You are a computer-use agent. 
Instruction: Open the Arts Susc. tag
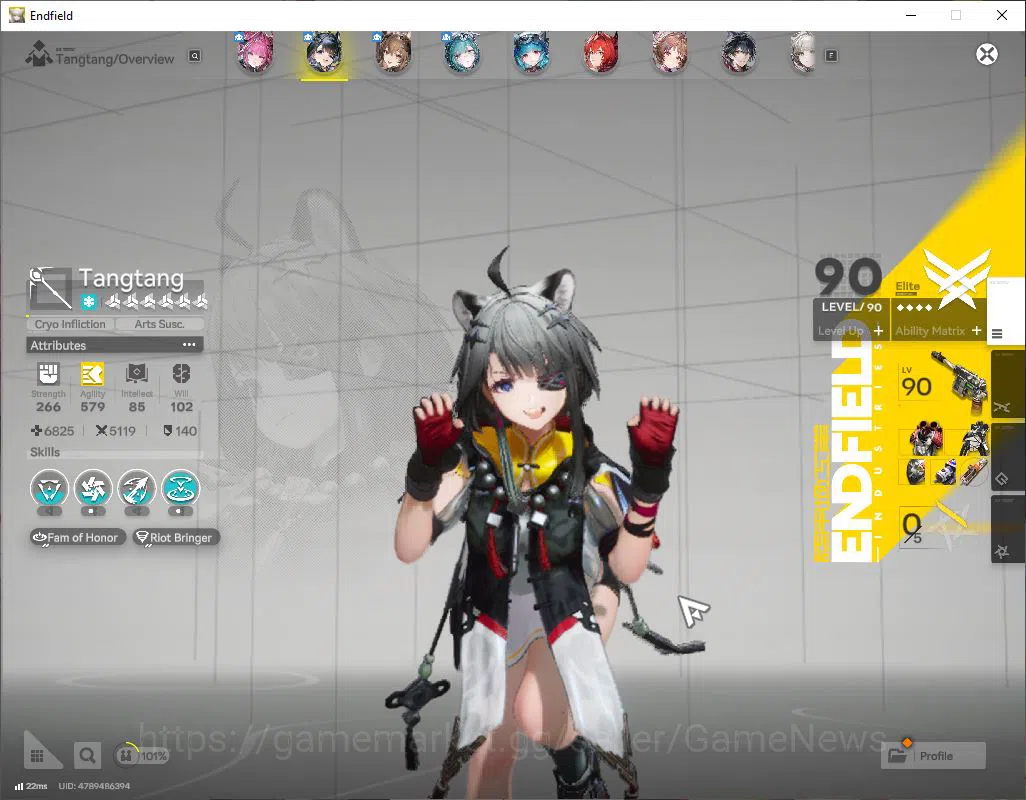(159, 324)
